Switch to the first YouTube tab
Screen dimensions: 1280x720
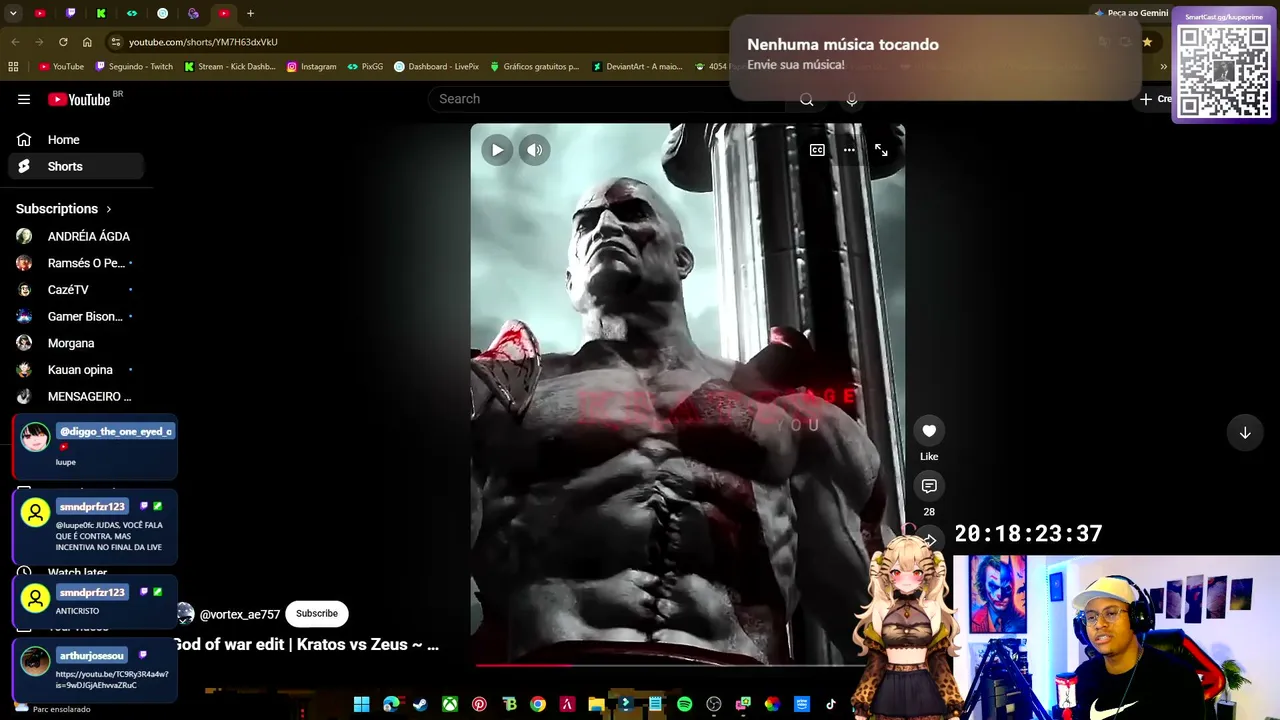pos(40,13)
